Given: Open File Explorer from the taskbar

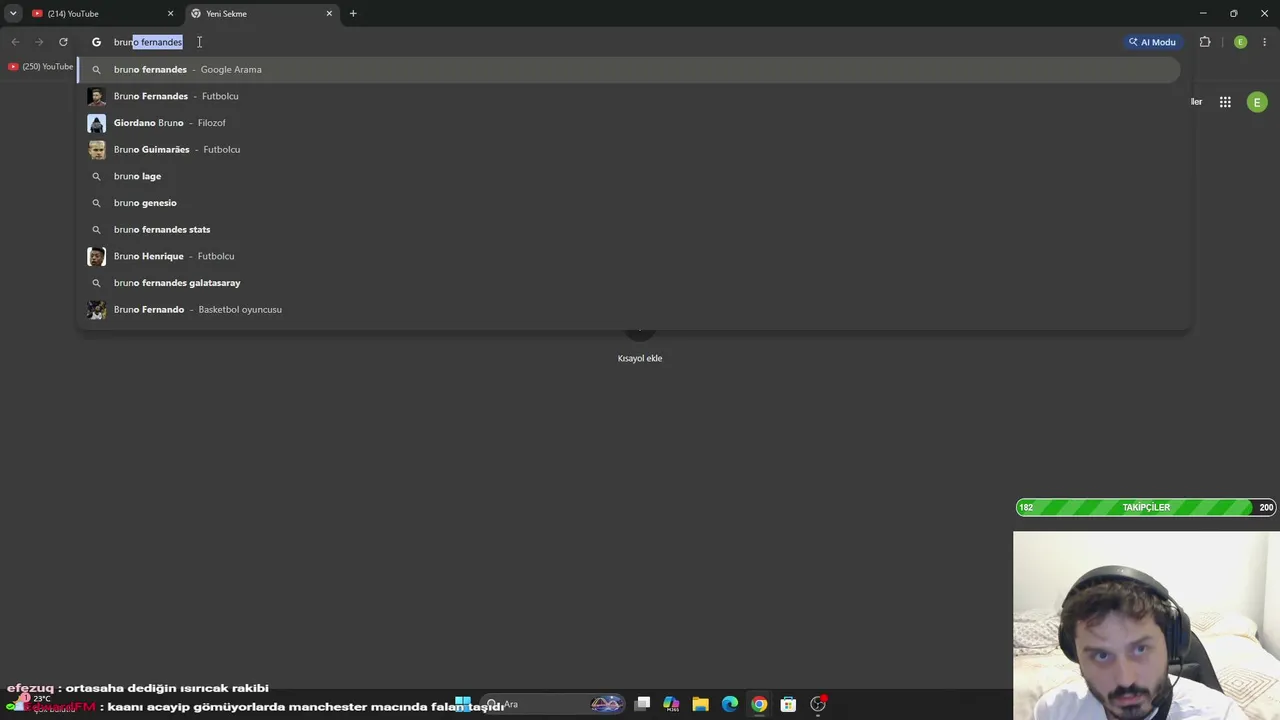Looking at the screenshot, I should click(x=700, y=704).
